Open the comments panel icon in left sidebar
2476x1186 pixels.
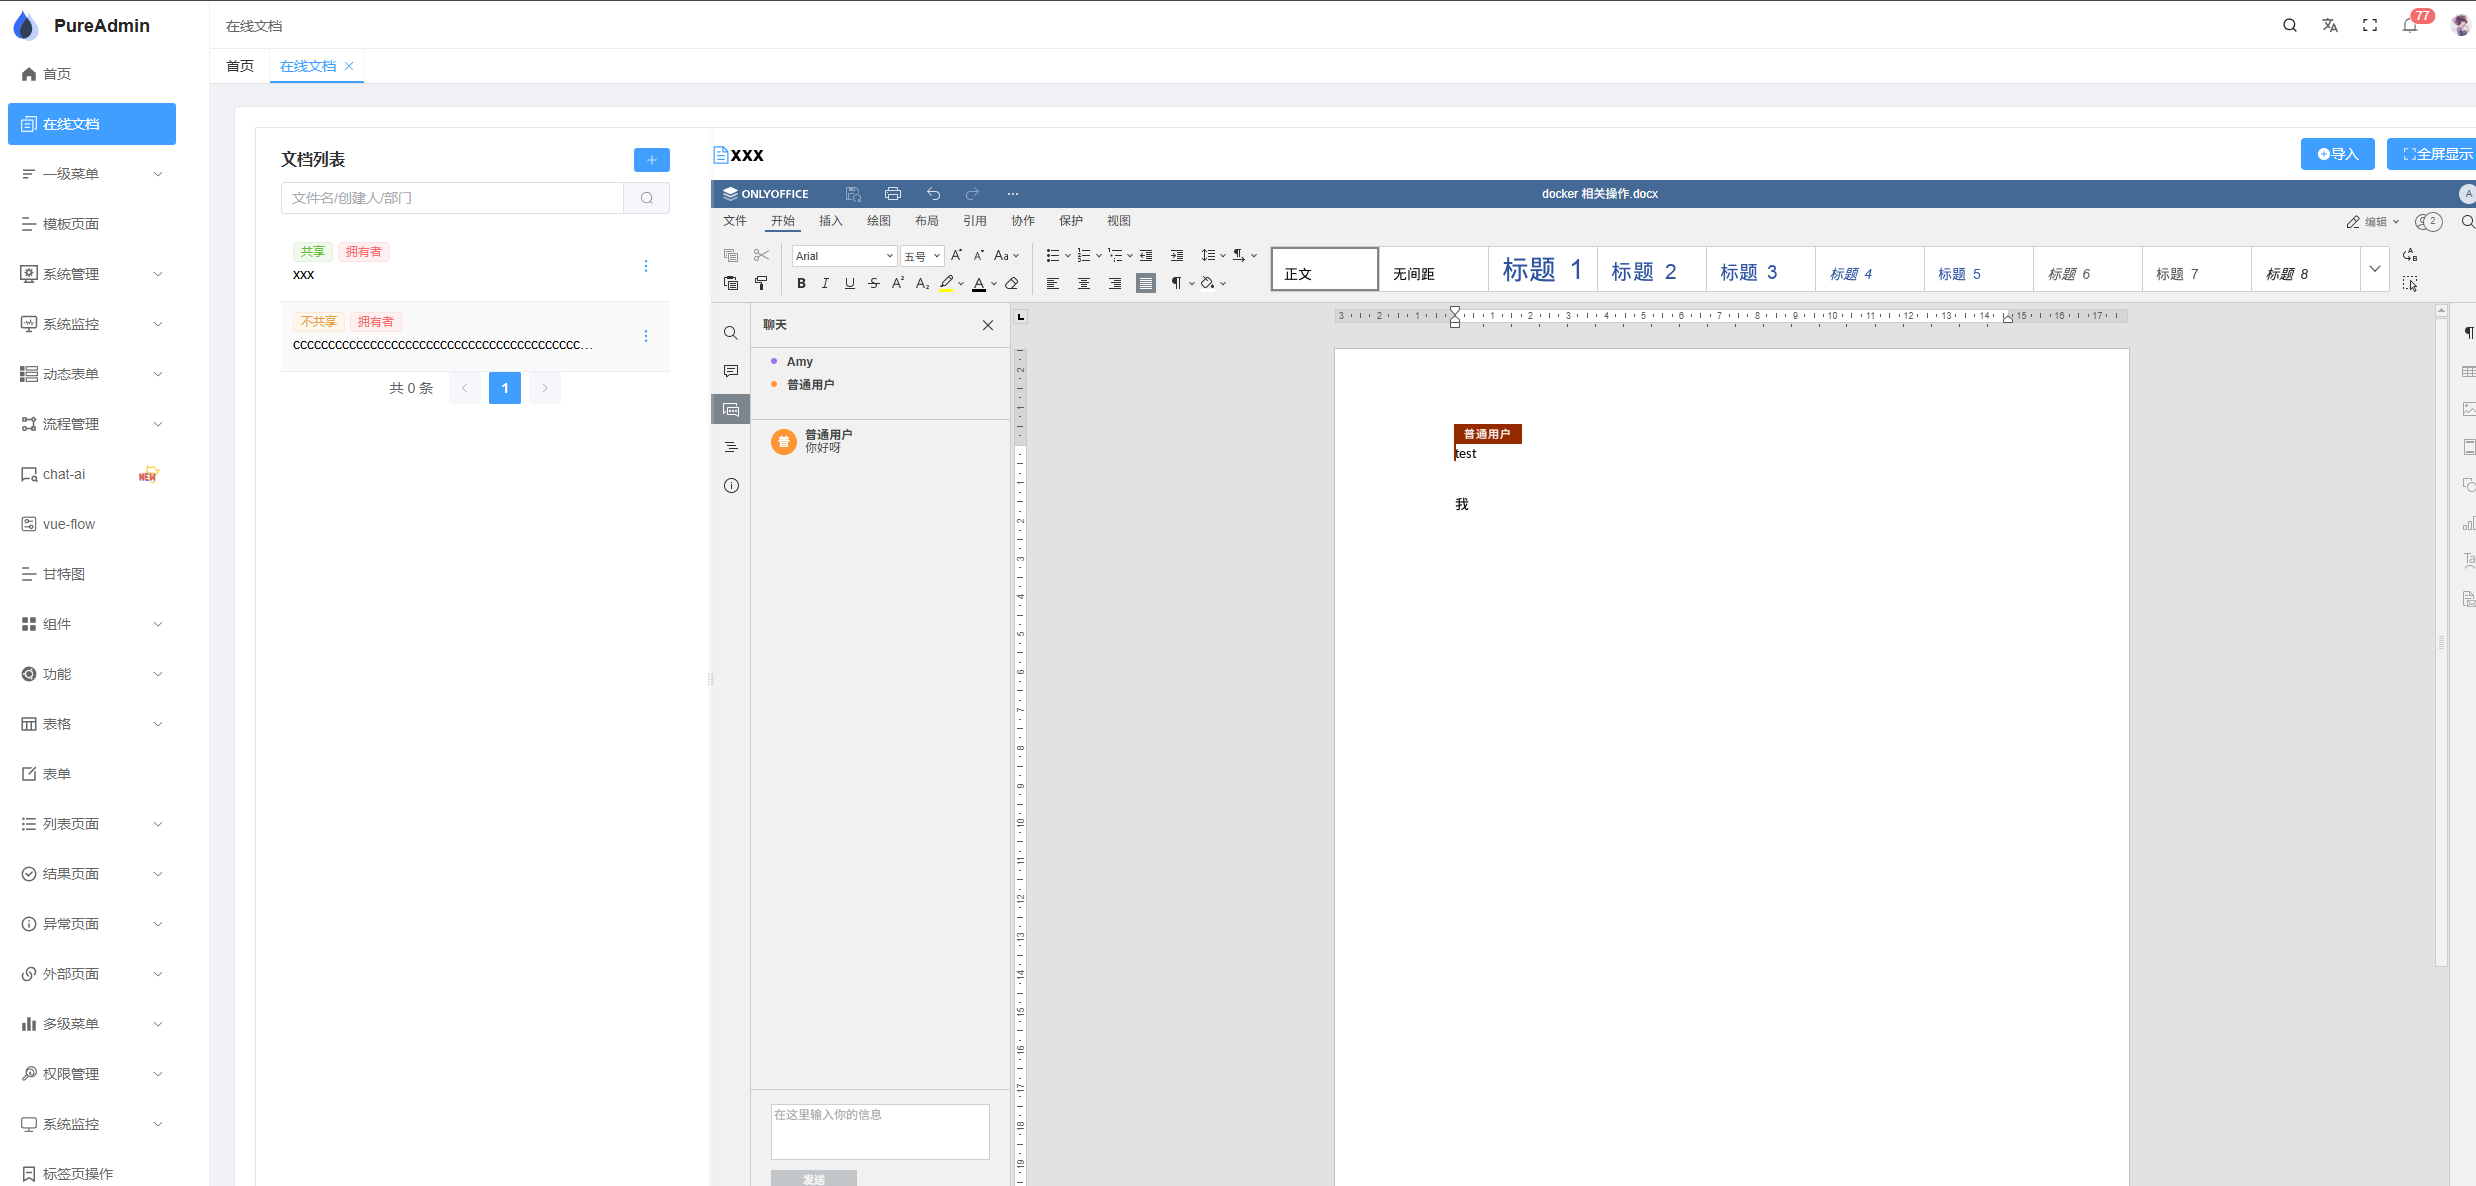click(731, 371)
